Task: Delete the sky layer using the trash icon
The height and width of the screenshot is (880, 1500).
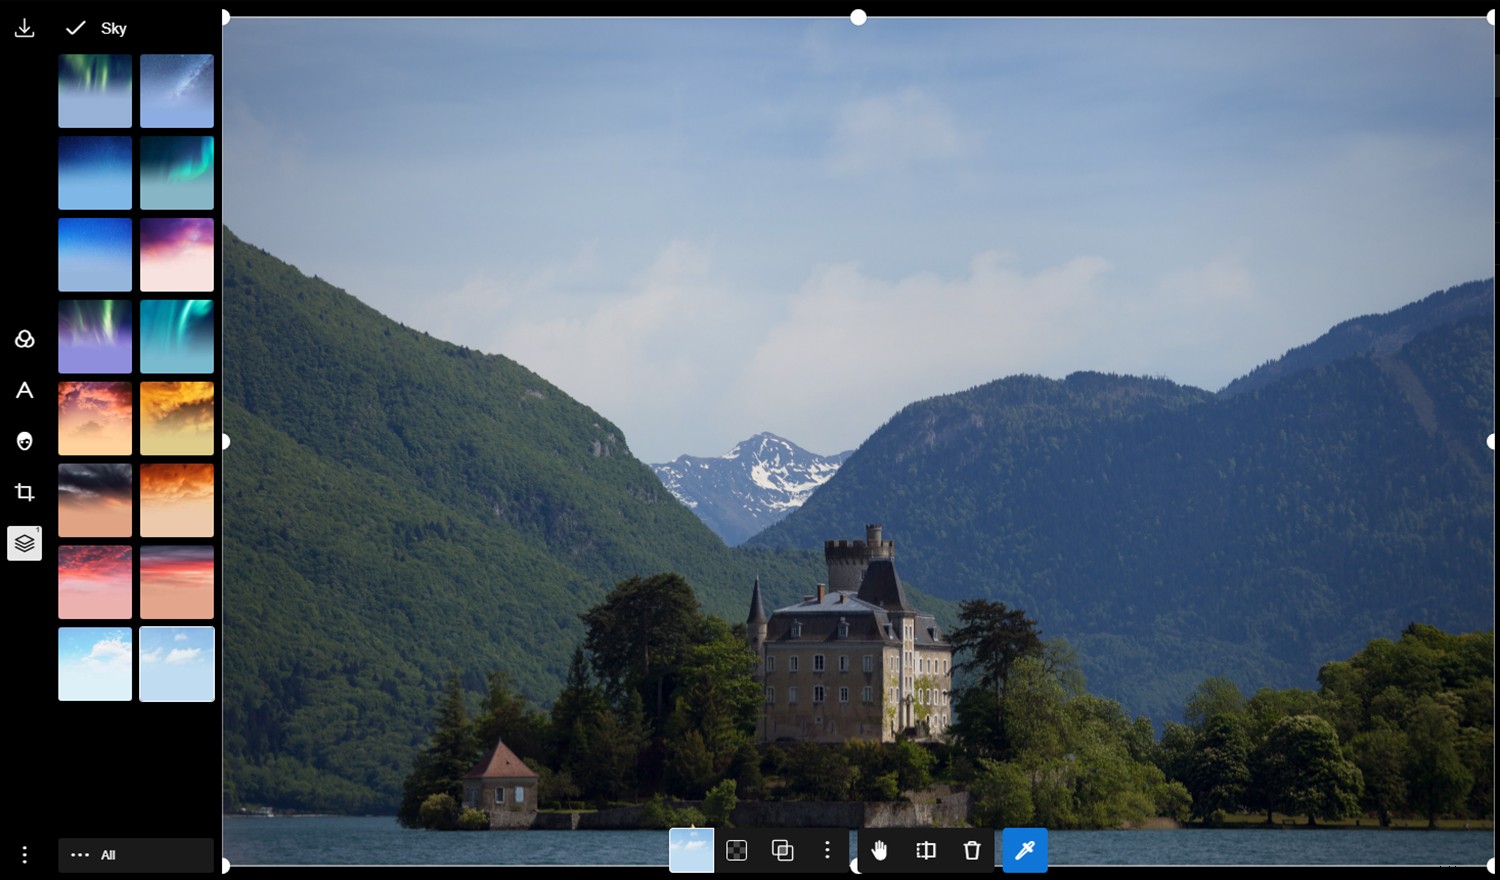Action: click(x=971, y=850)
